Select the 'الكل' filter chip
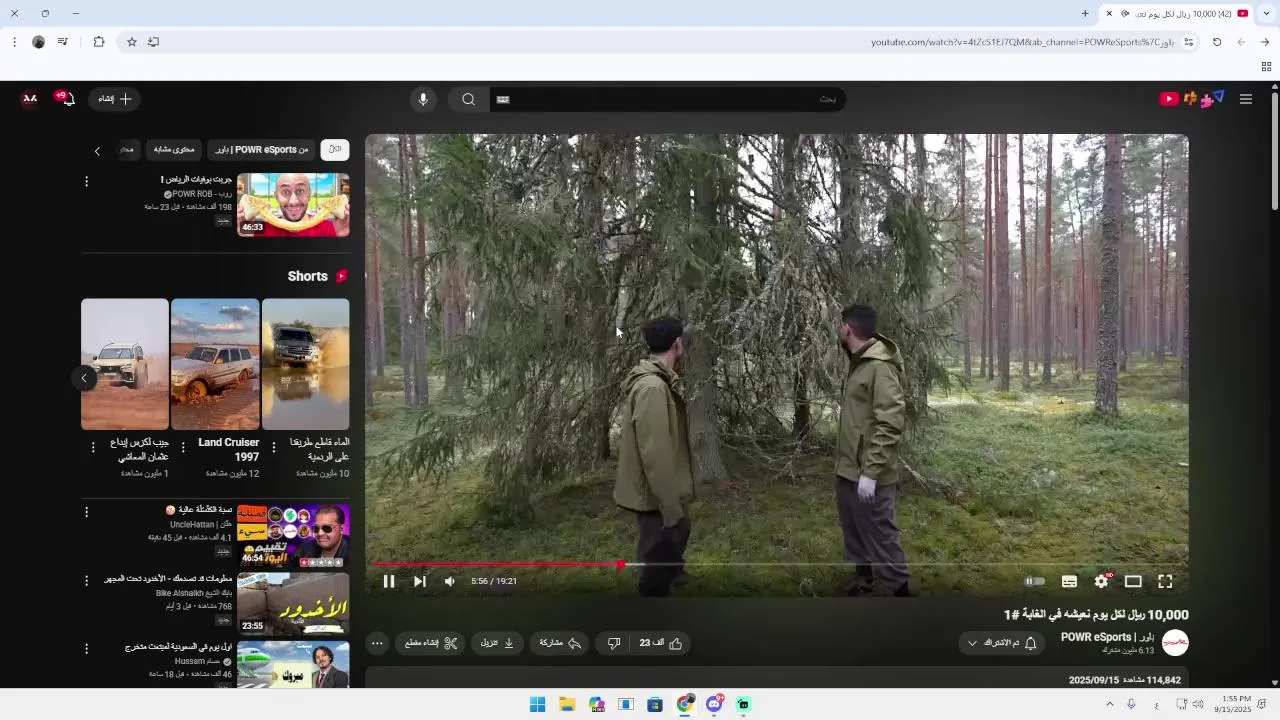The width and height of the screenshot is (1280, 720). click(335, 150)
